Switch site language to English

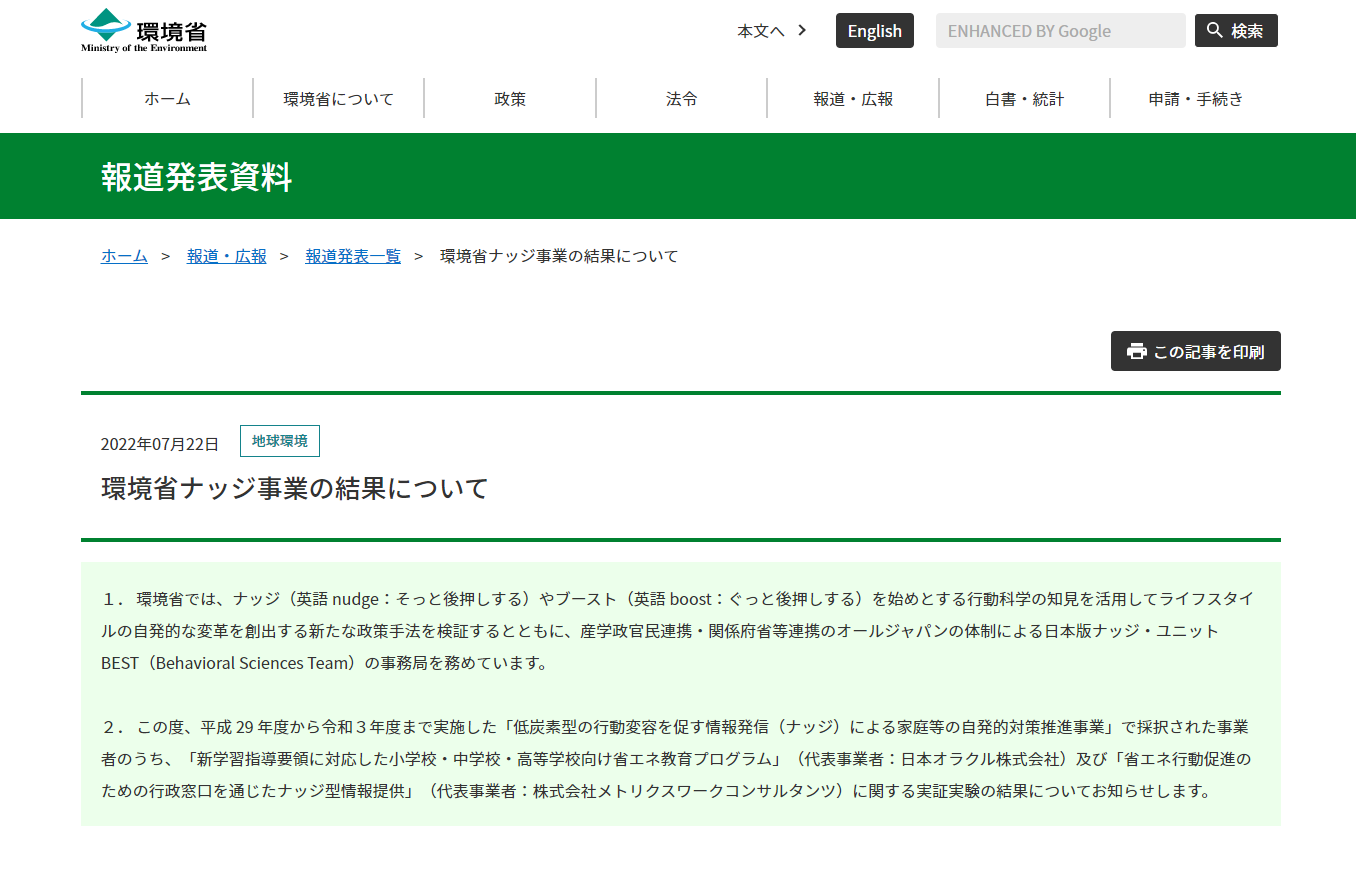[874, 31]
